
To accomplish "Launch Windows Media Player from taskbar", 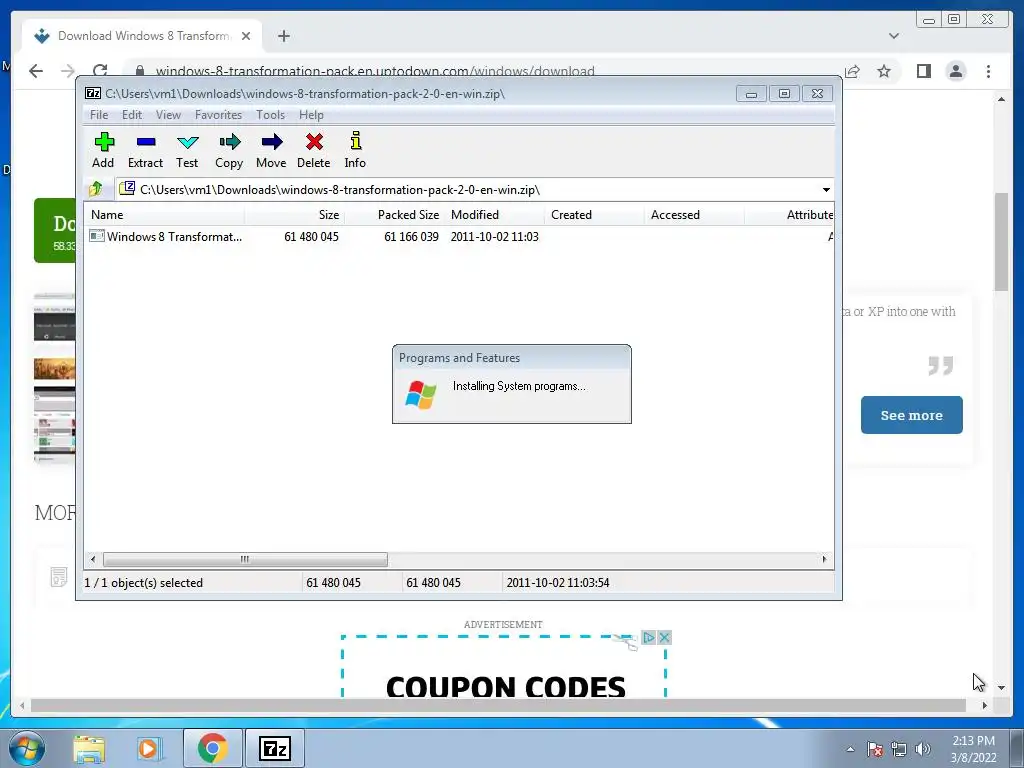I will tap(149, 748).
